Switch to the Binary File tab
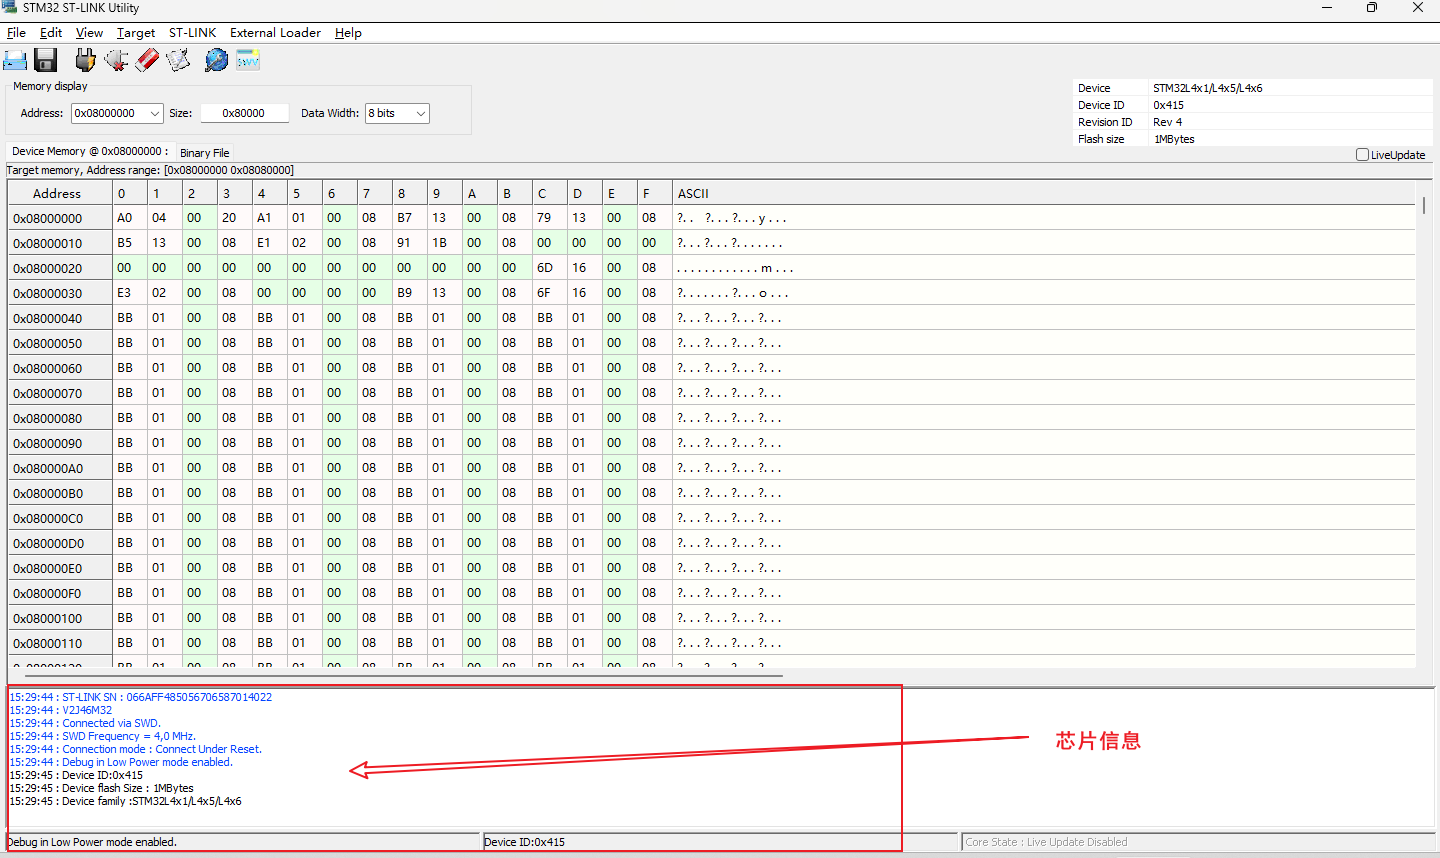1440x858 pixels. [205, 153]
